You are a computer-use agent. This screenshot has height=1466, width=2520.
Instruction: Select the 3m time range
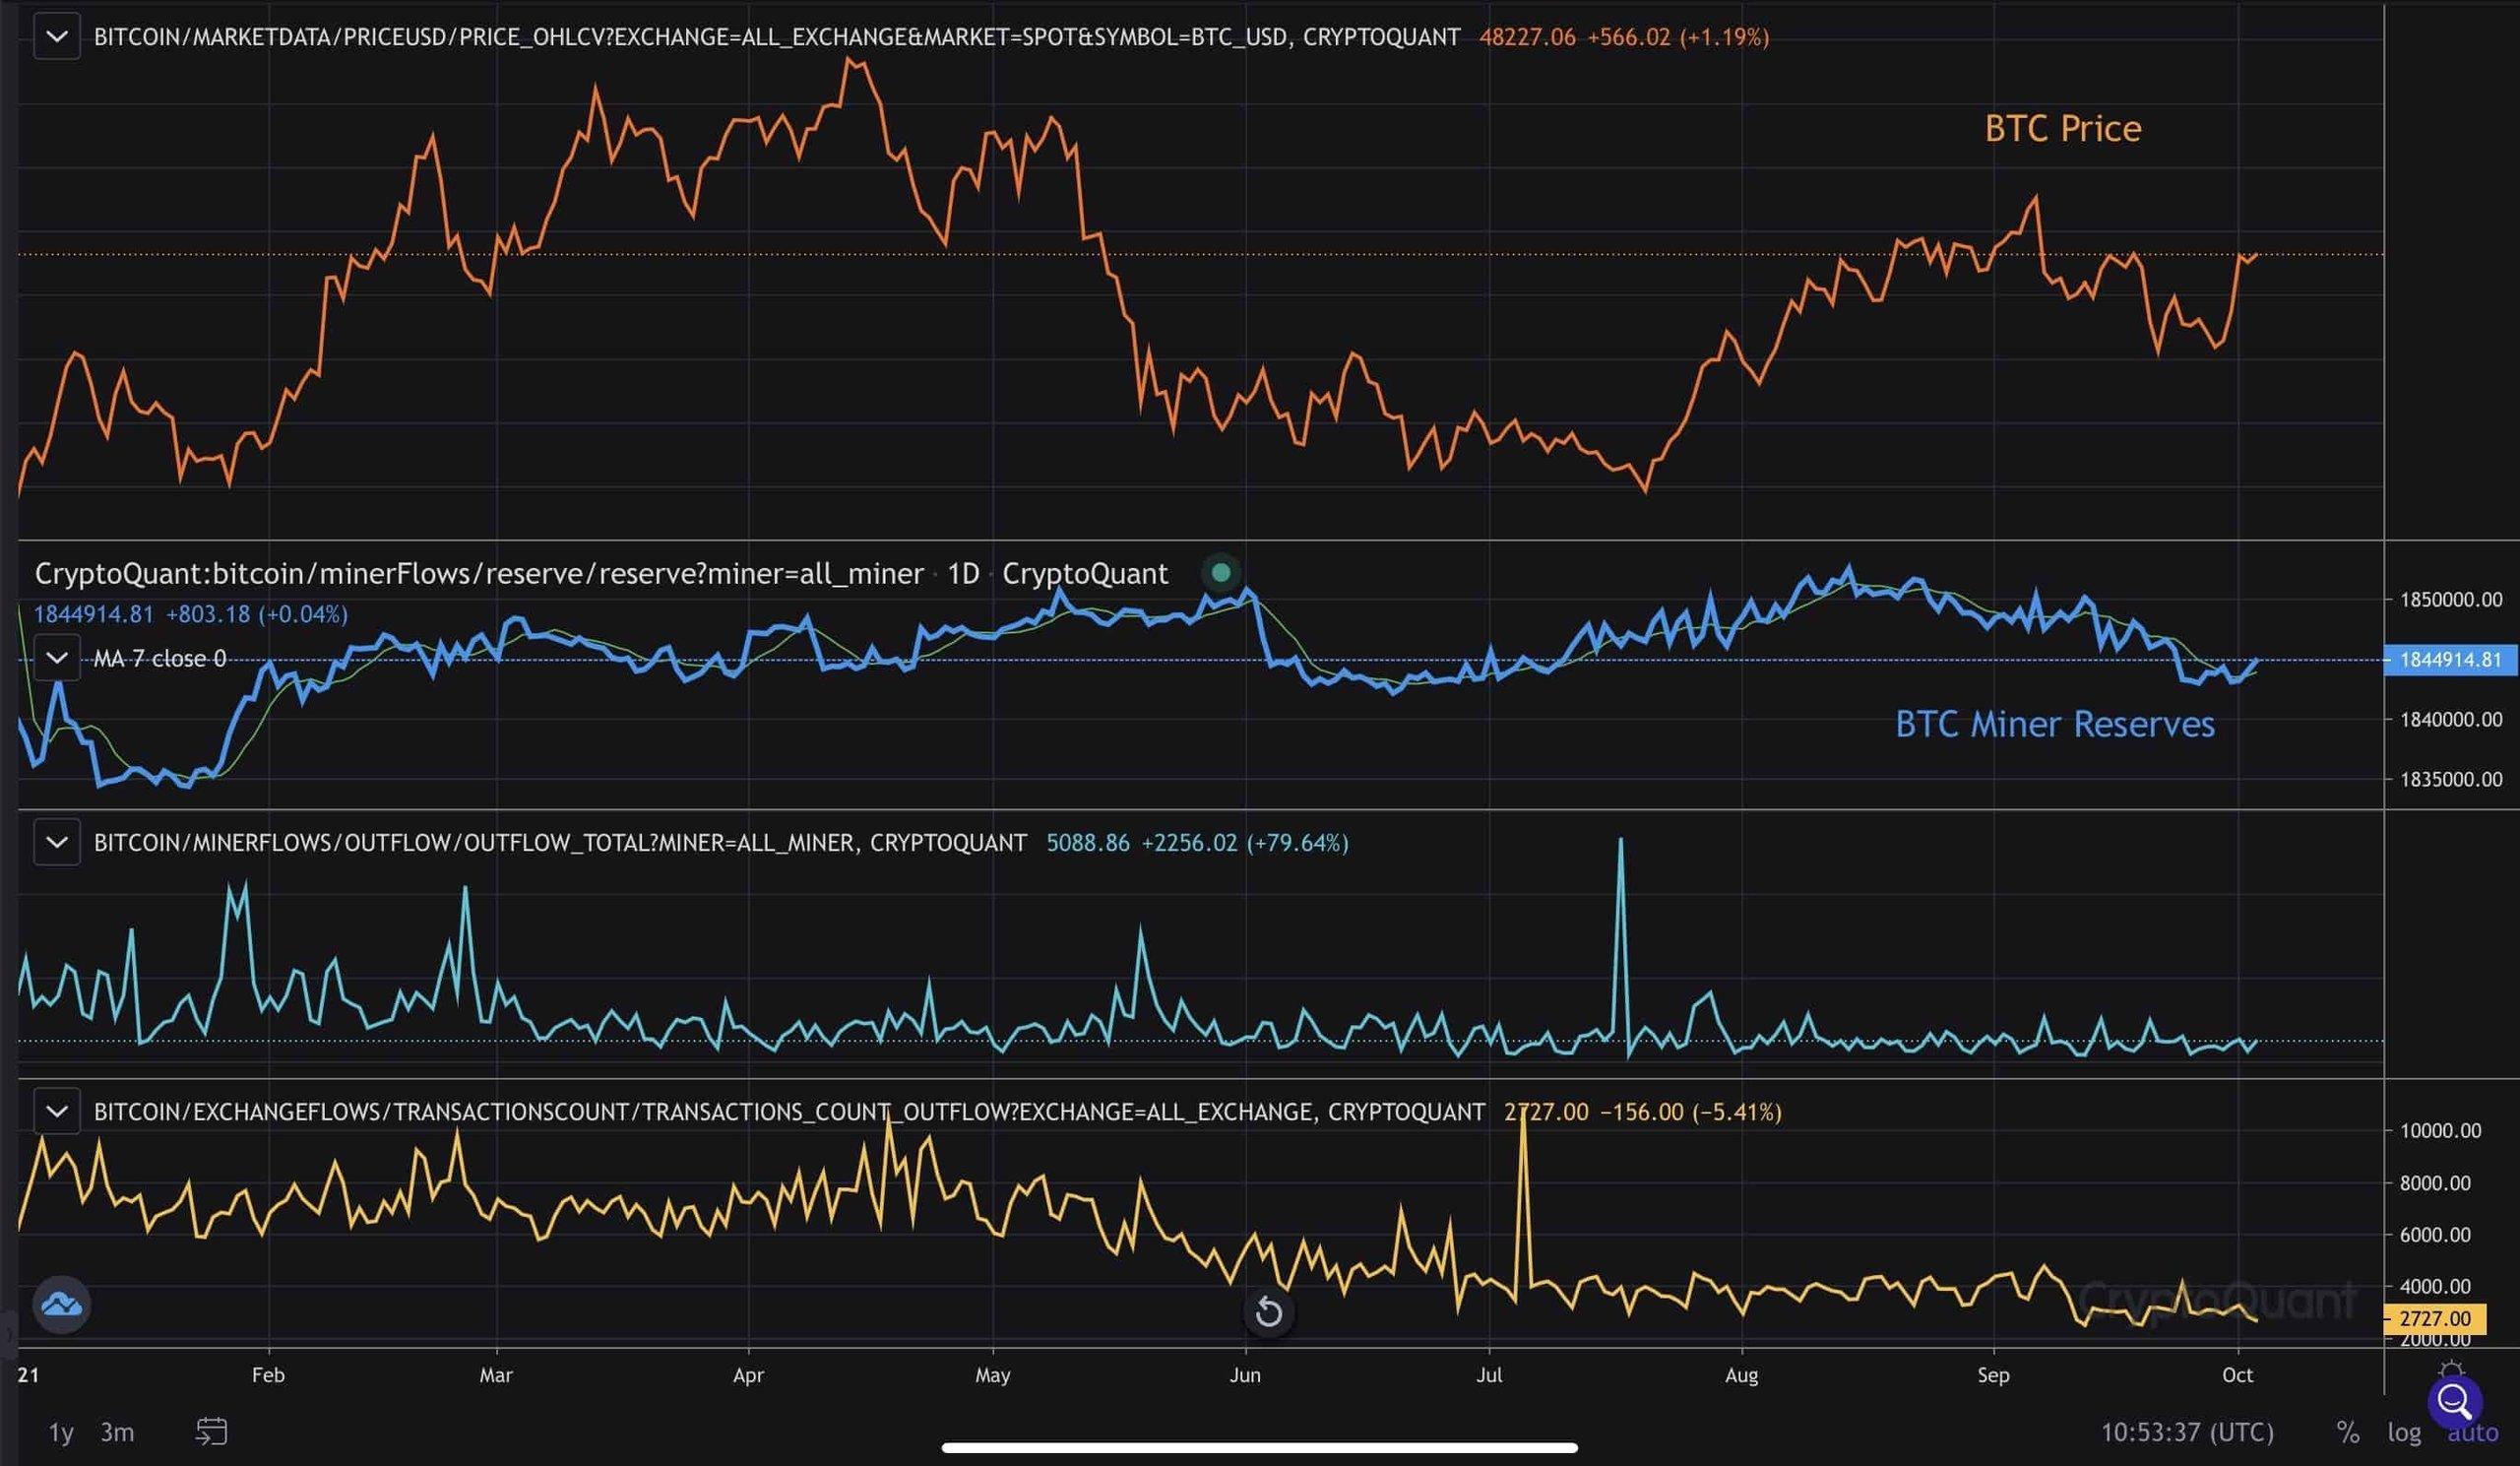(x=117, y=1433)
